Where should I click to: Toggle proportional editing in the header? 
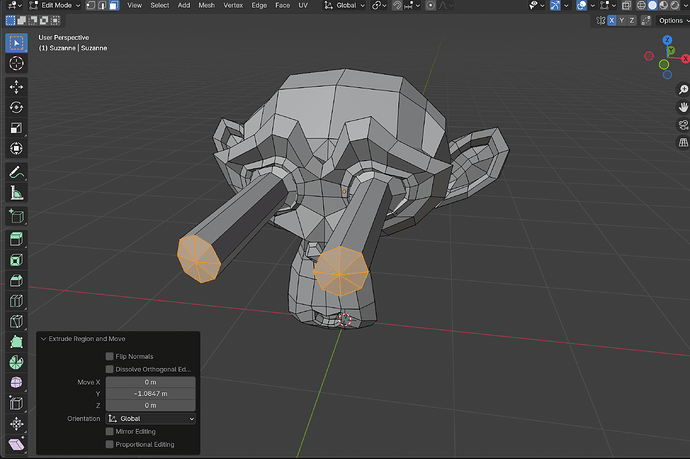tap(430, 5)
